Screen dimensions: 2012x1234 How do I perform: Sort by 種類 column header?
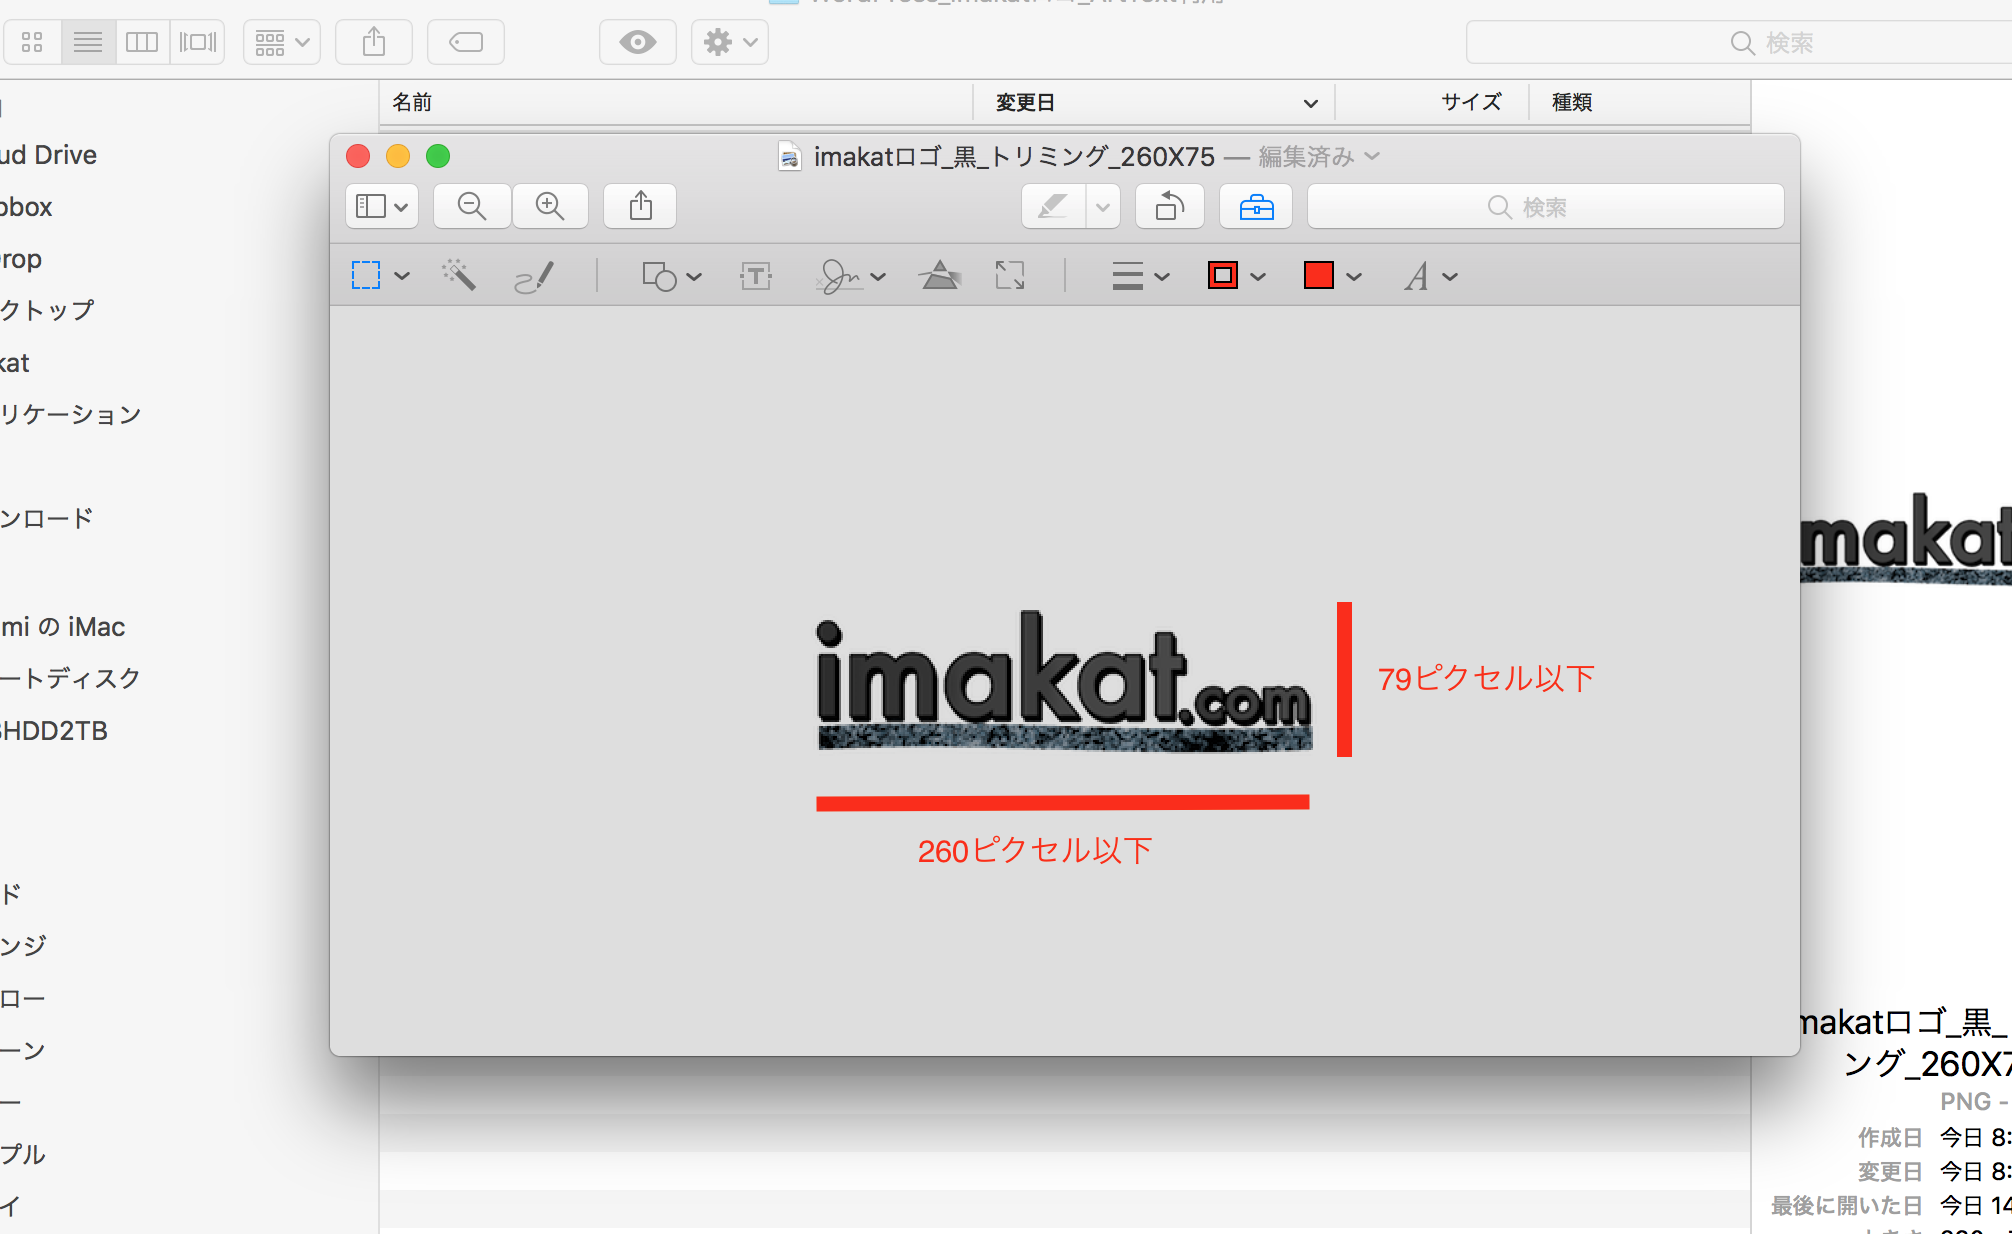(x=1640, y=102)
